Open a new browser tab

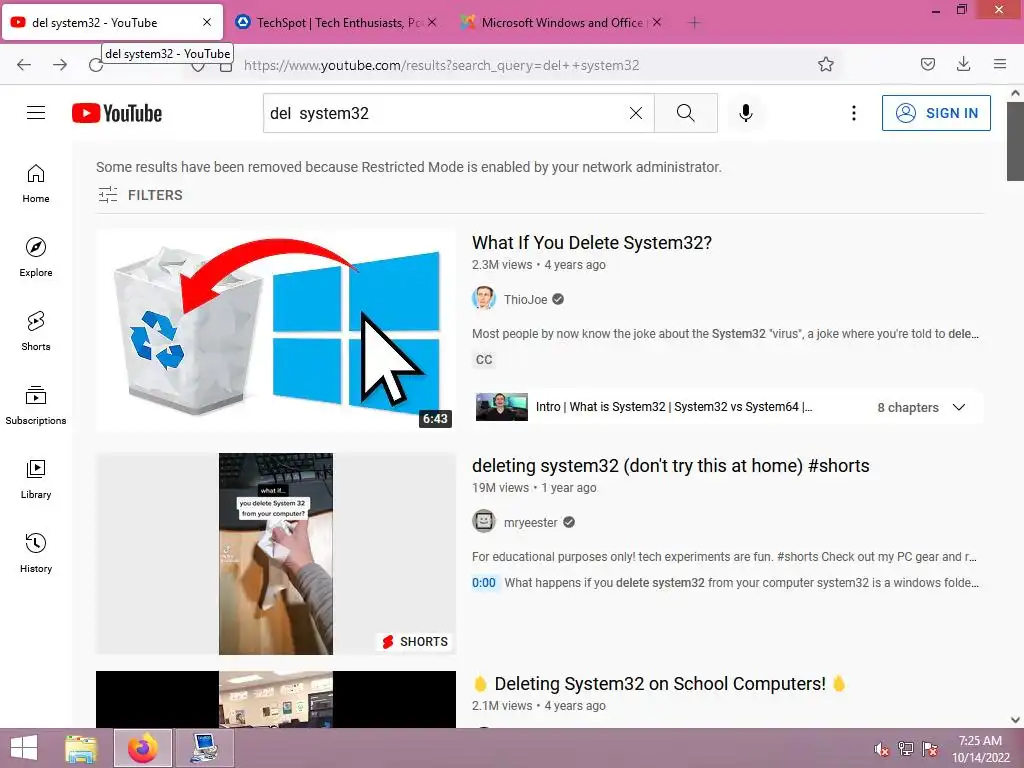694,23
